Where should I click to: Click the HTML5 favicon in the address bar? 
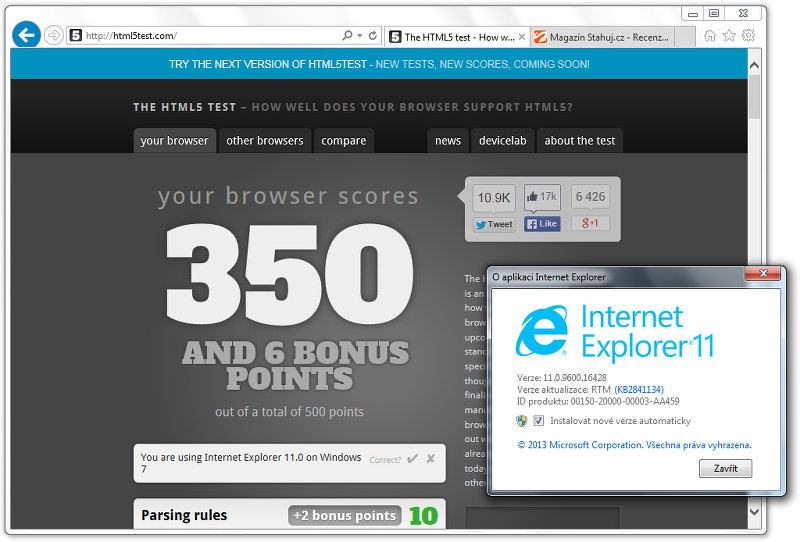pyautogui.click(x=76, y=35)
